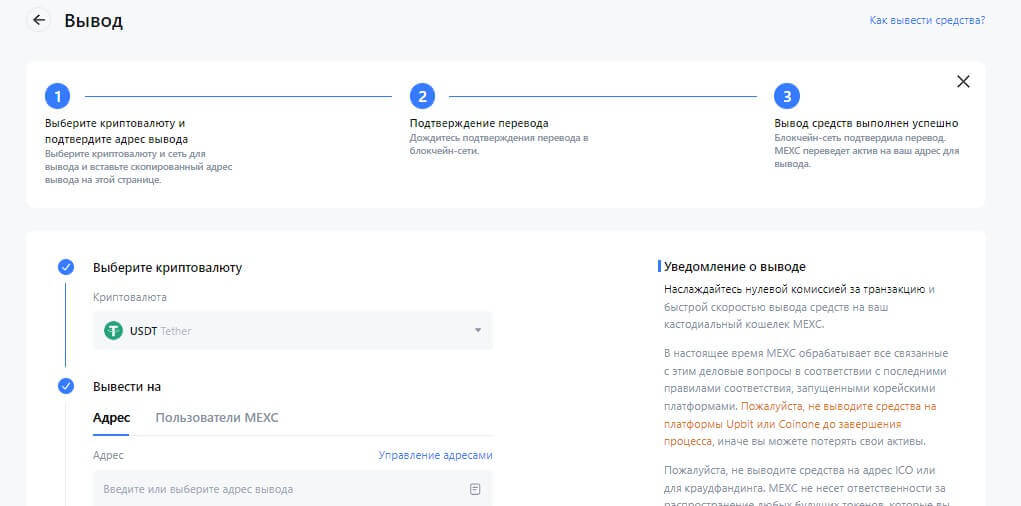This screenshot has height=506, width=1021.
Task: Open Как вывести средства? help link
Action: point(927,20)
